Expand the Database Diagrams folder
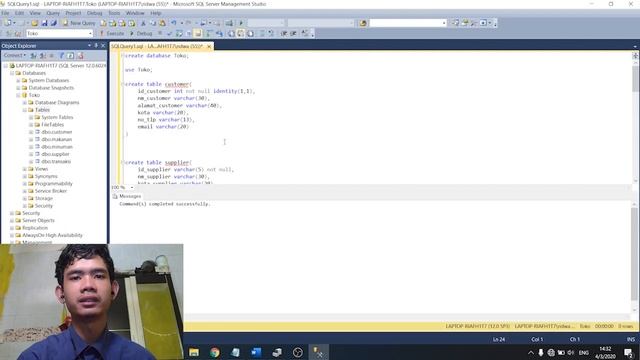 coord(24,102)
